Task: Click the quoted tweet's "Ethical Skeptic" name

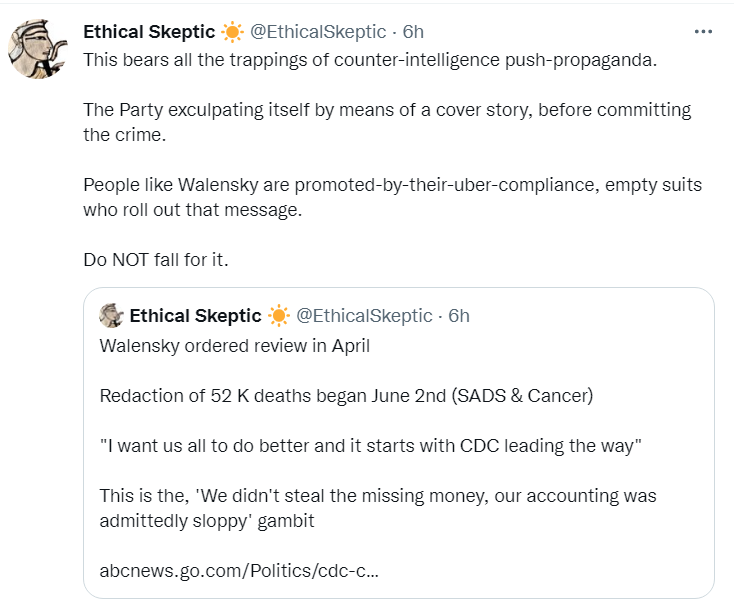Action: click(x=195, y=316)
